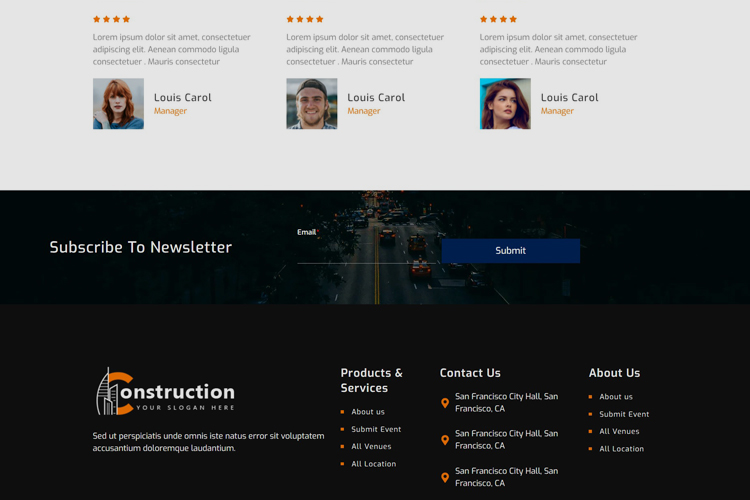This screenshot has width=750, height=500.
Task: Click the first location pin icon
Action: (445, 403)
